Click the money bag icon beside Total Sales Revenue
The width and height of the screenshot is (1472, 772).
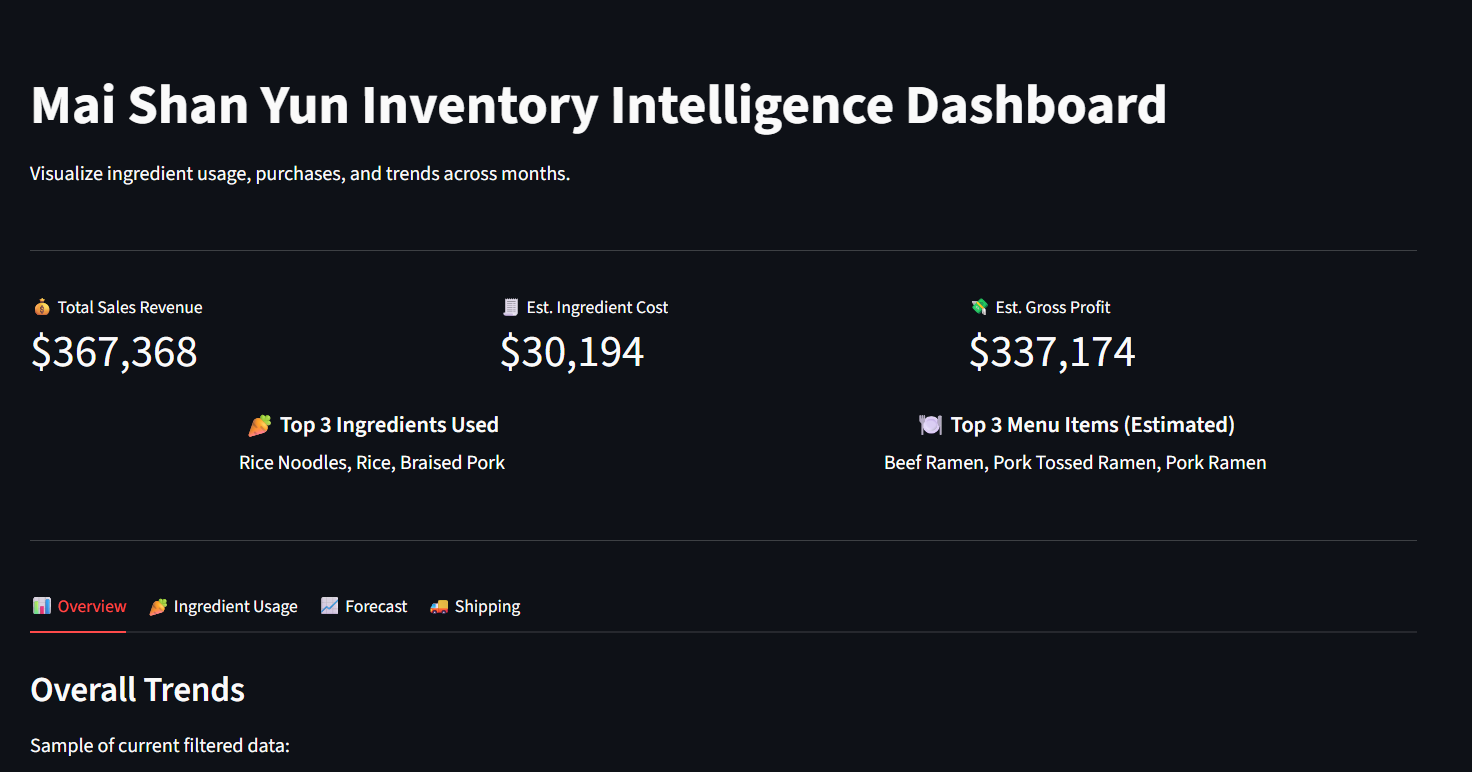point(41,307)
